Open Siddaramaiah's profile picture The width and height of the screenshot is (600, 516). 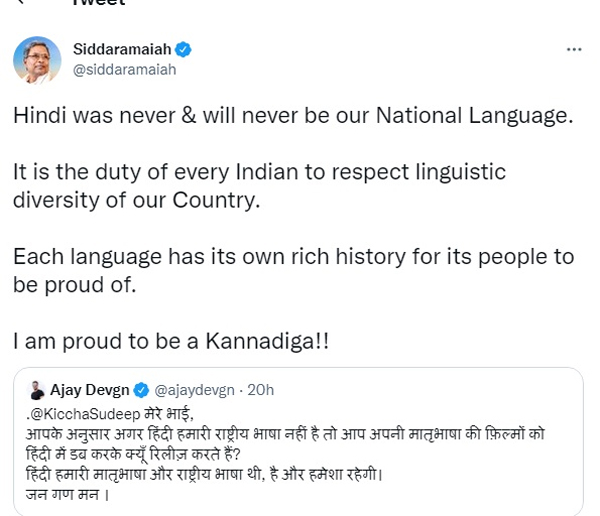[x=37, y=59]
